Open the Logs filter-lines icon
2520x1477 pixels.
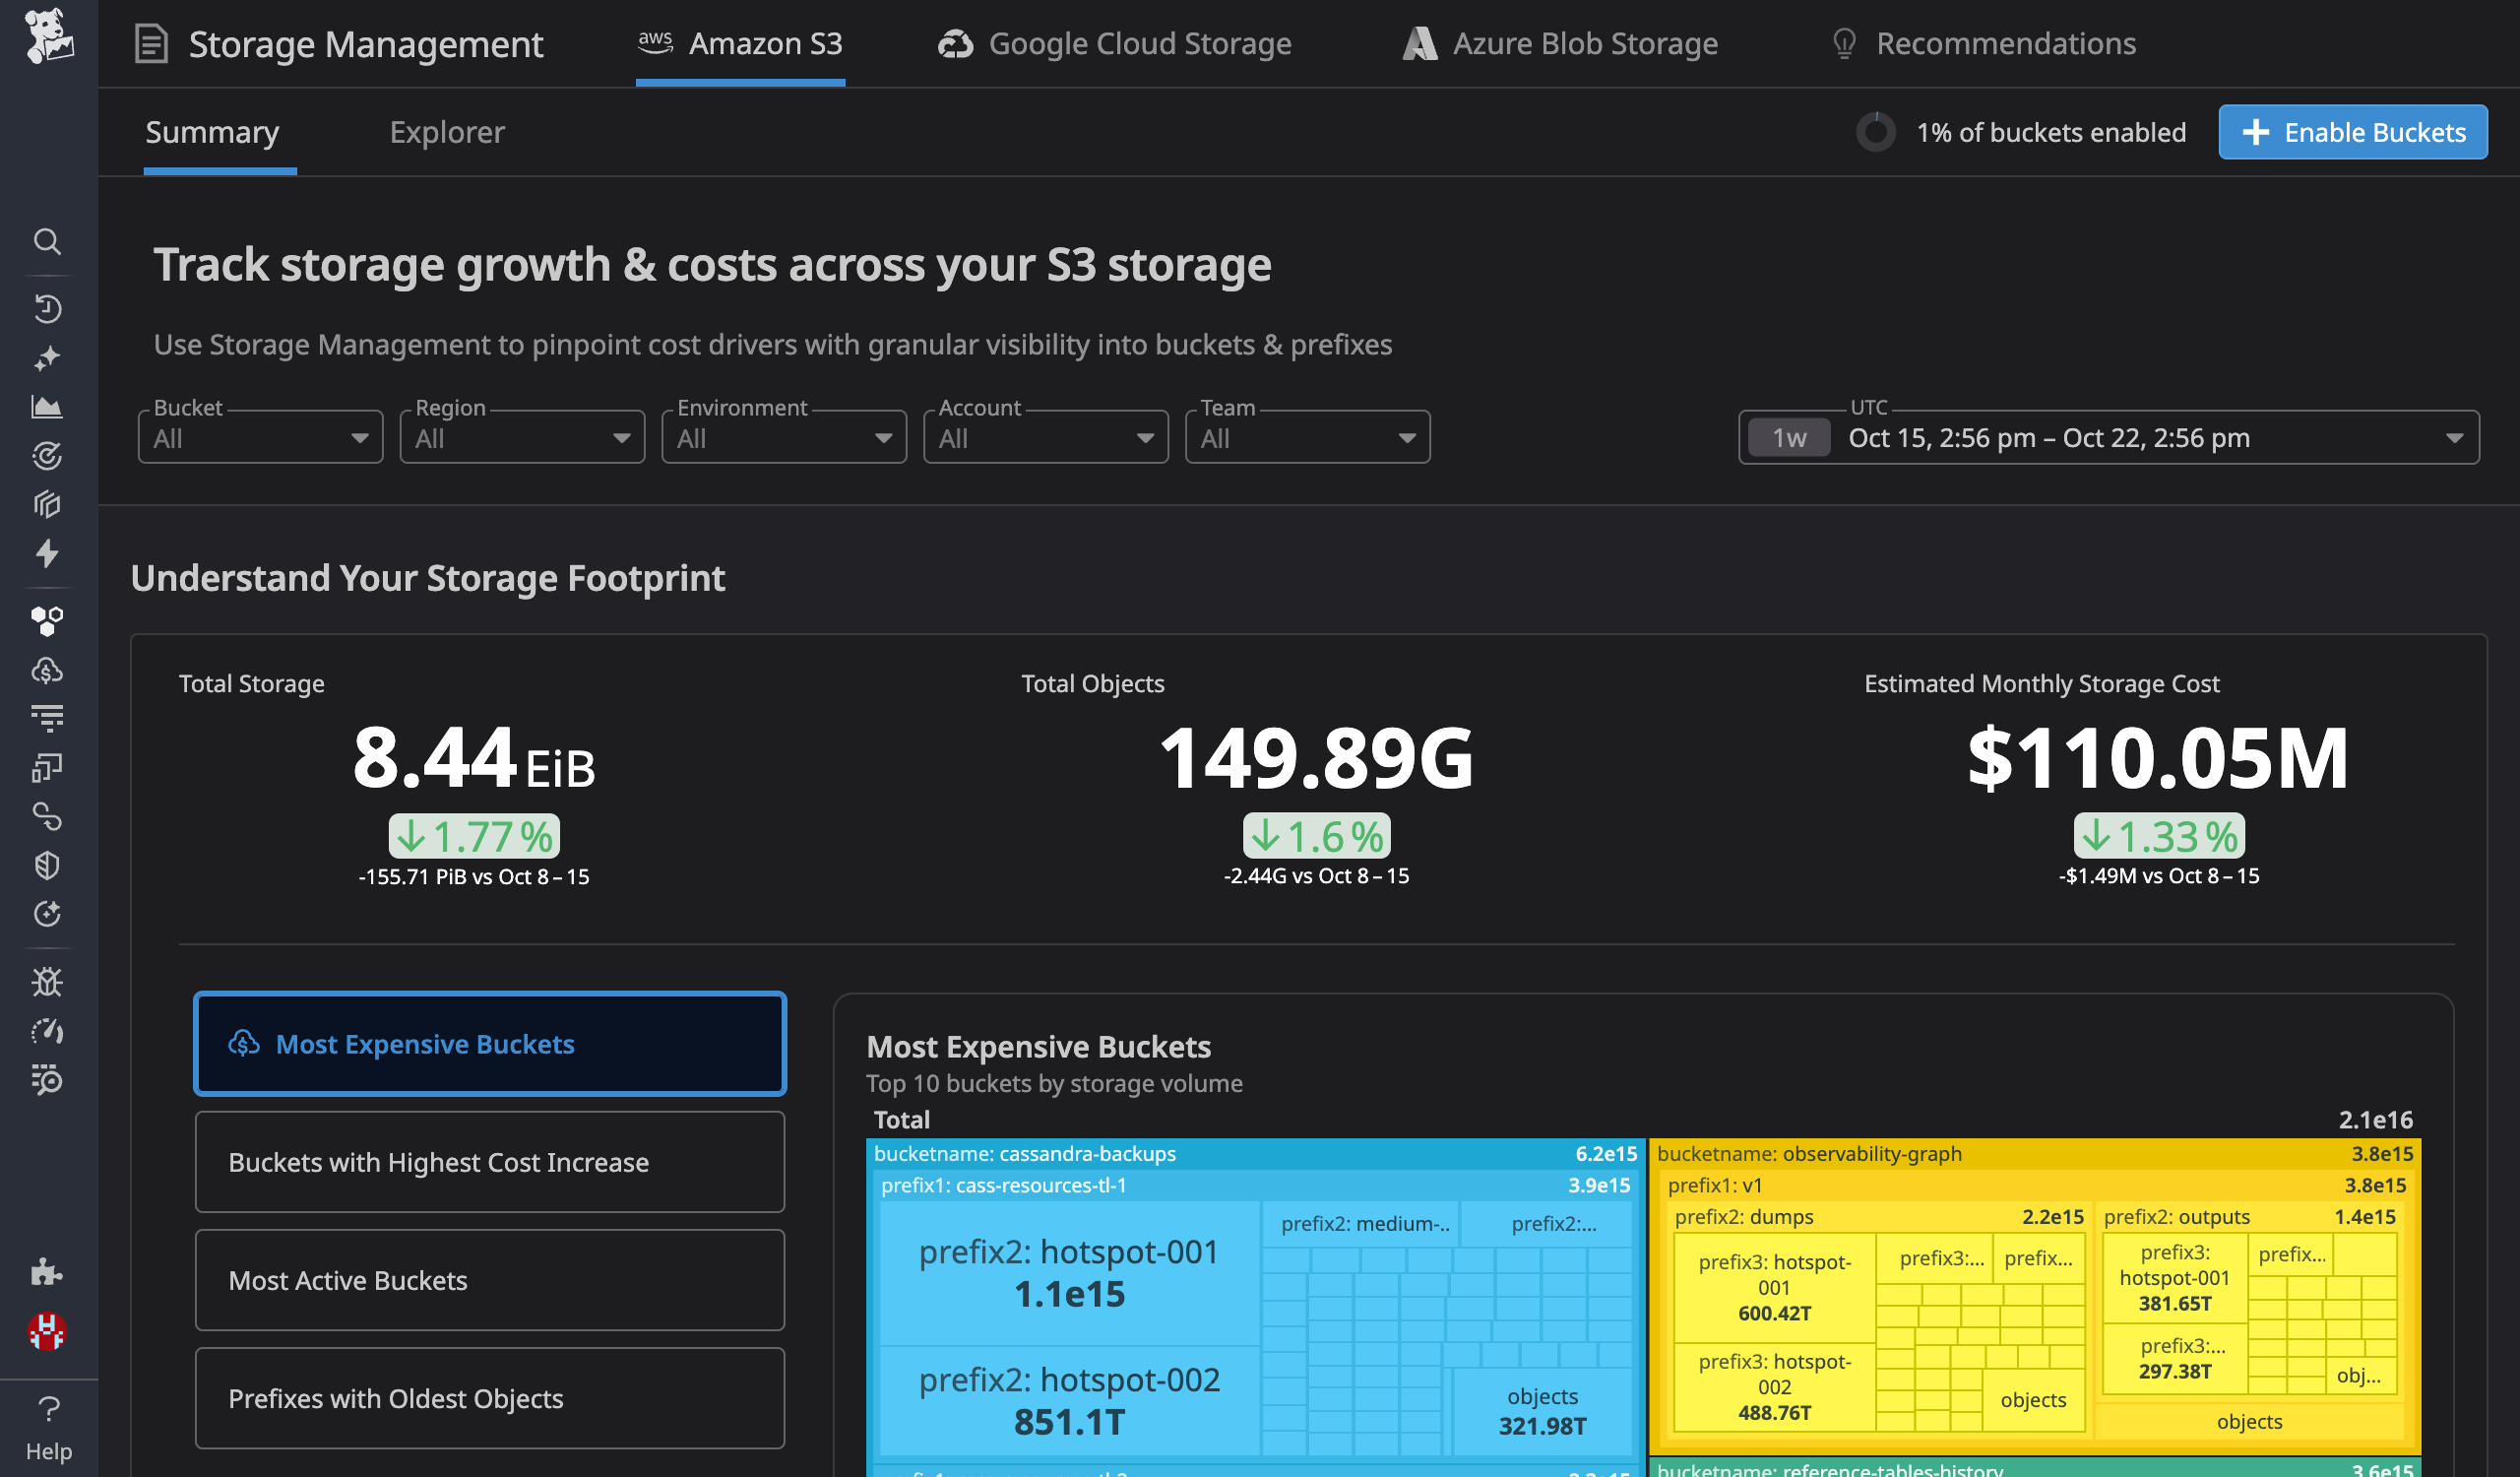pyautogui.click(x=47, y=716)
